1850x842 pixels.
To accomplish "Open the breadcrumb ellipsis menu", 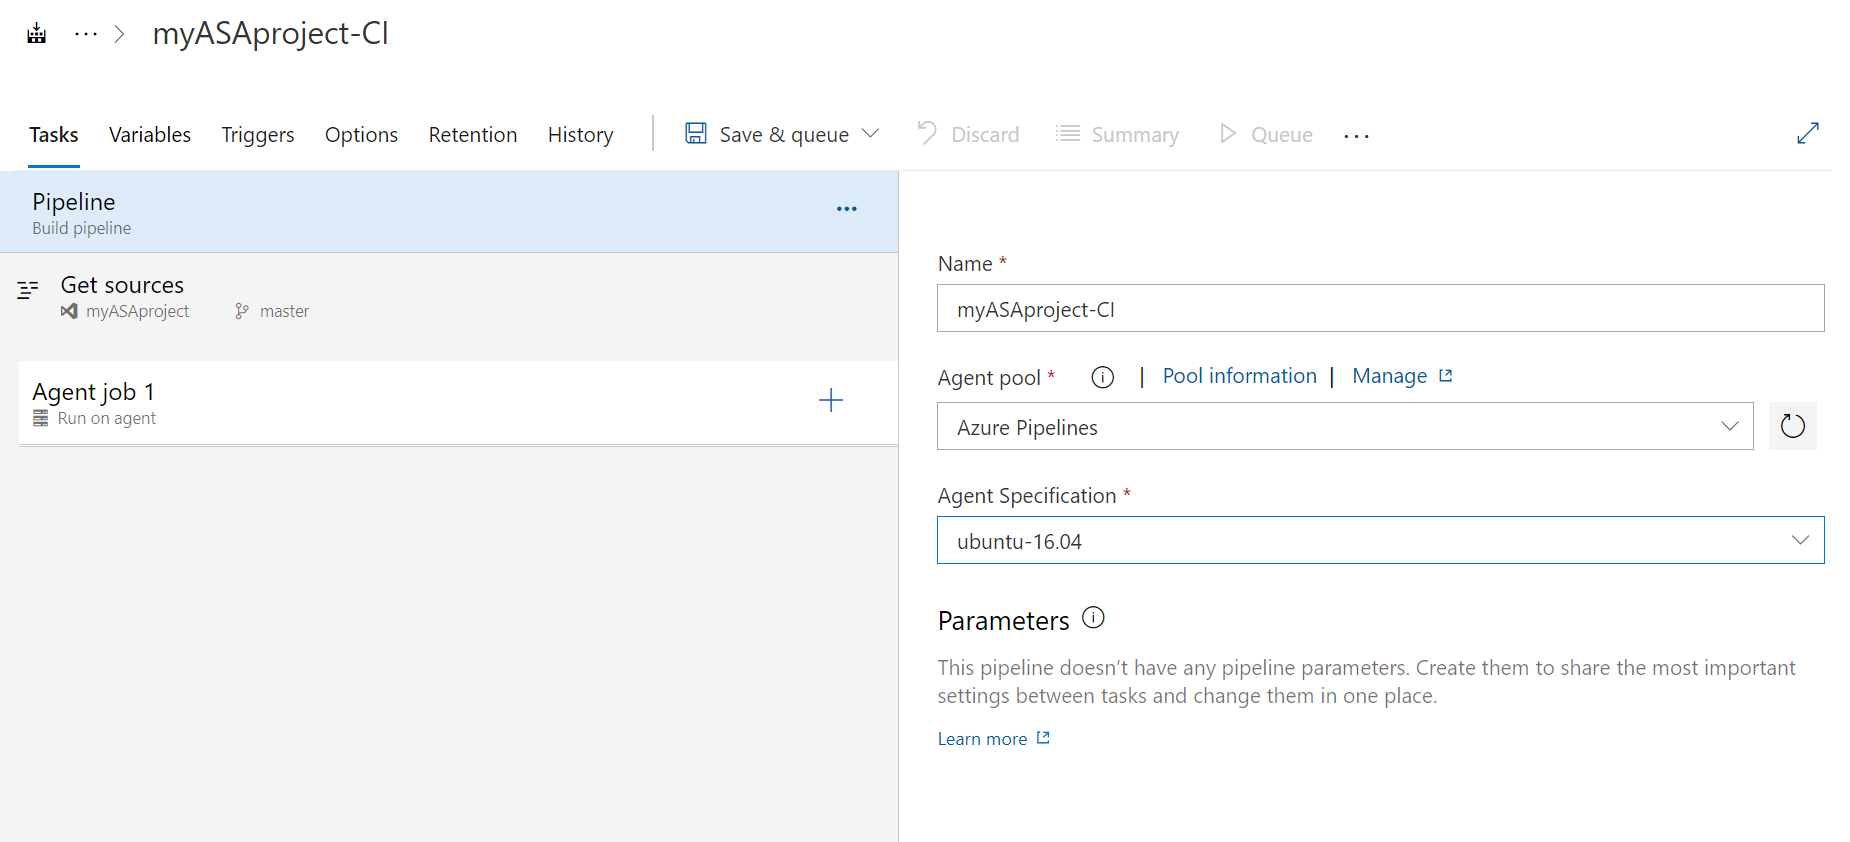I will (86, 34).
